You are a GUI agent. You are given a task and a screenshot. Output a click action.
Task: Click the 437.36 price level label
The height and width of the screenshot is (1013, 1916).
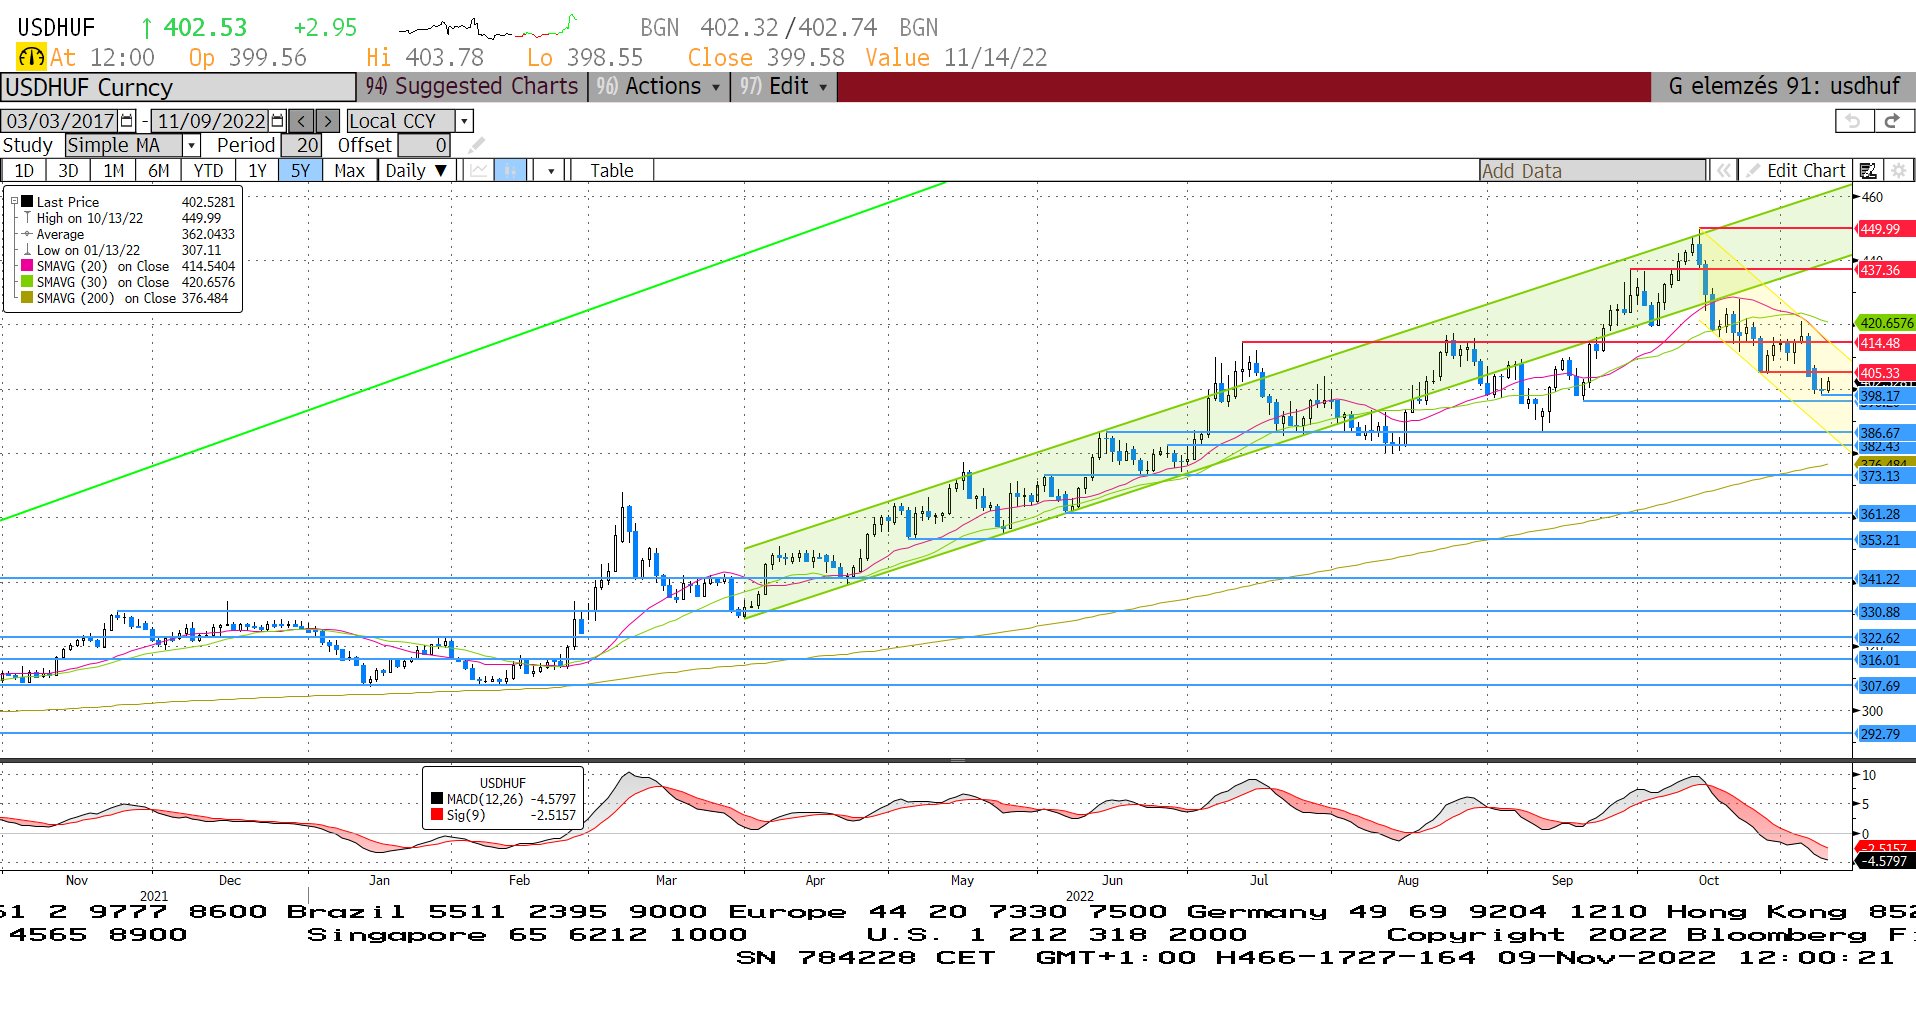tap(1885, 270)
